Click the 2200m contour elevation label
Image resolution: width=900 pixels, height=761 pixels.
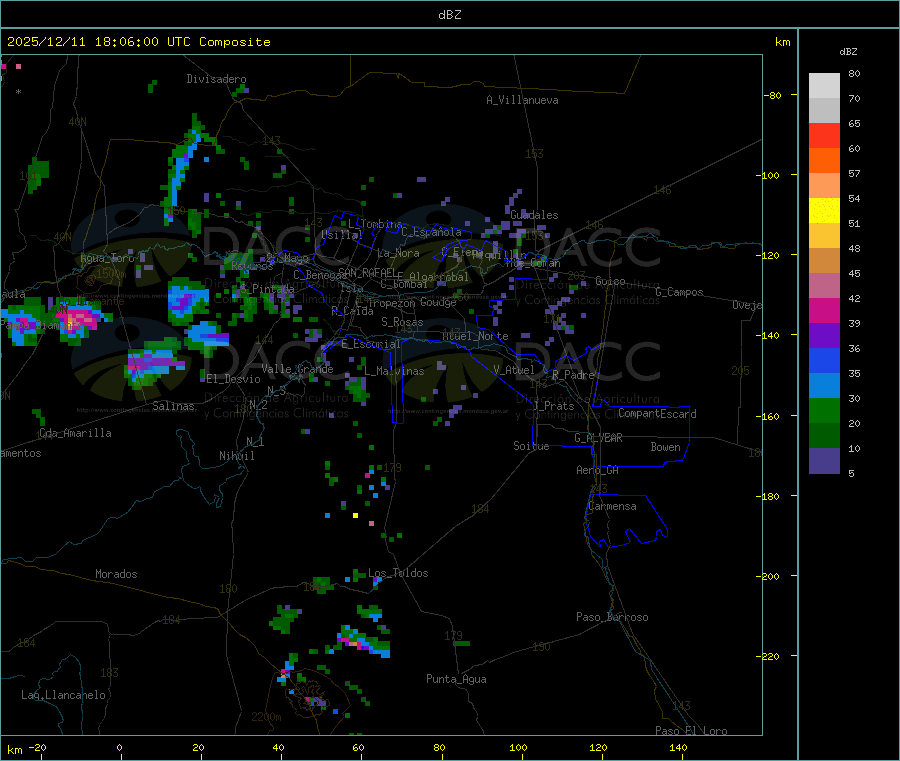(x=266, y=717)
